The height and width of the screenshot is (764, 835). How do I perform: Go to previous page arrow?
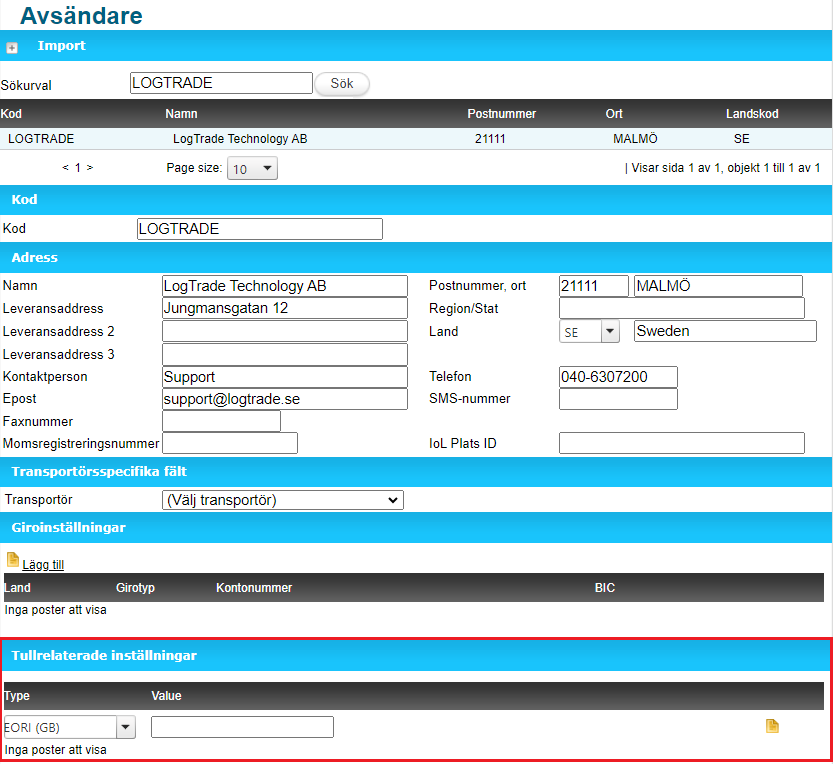click(65, 168)
